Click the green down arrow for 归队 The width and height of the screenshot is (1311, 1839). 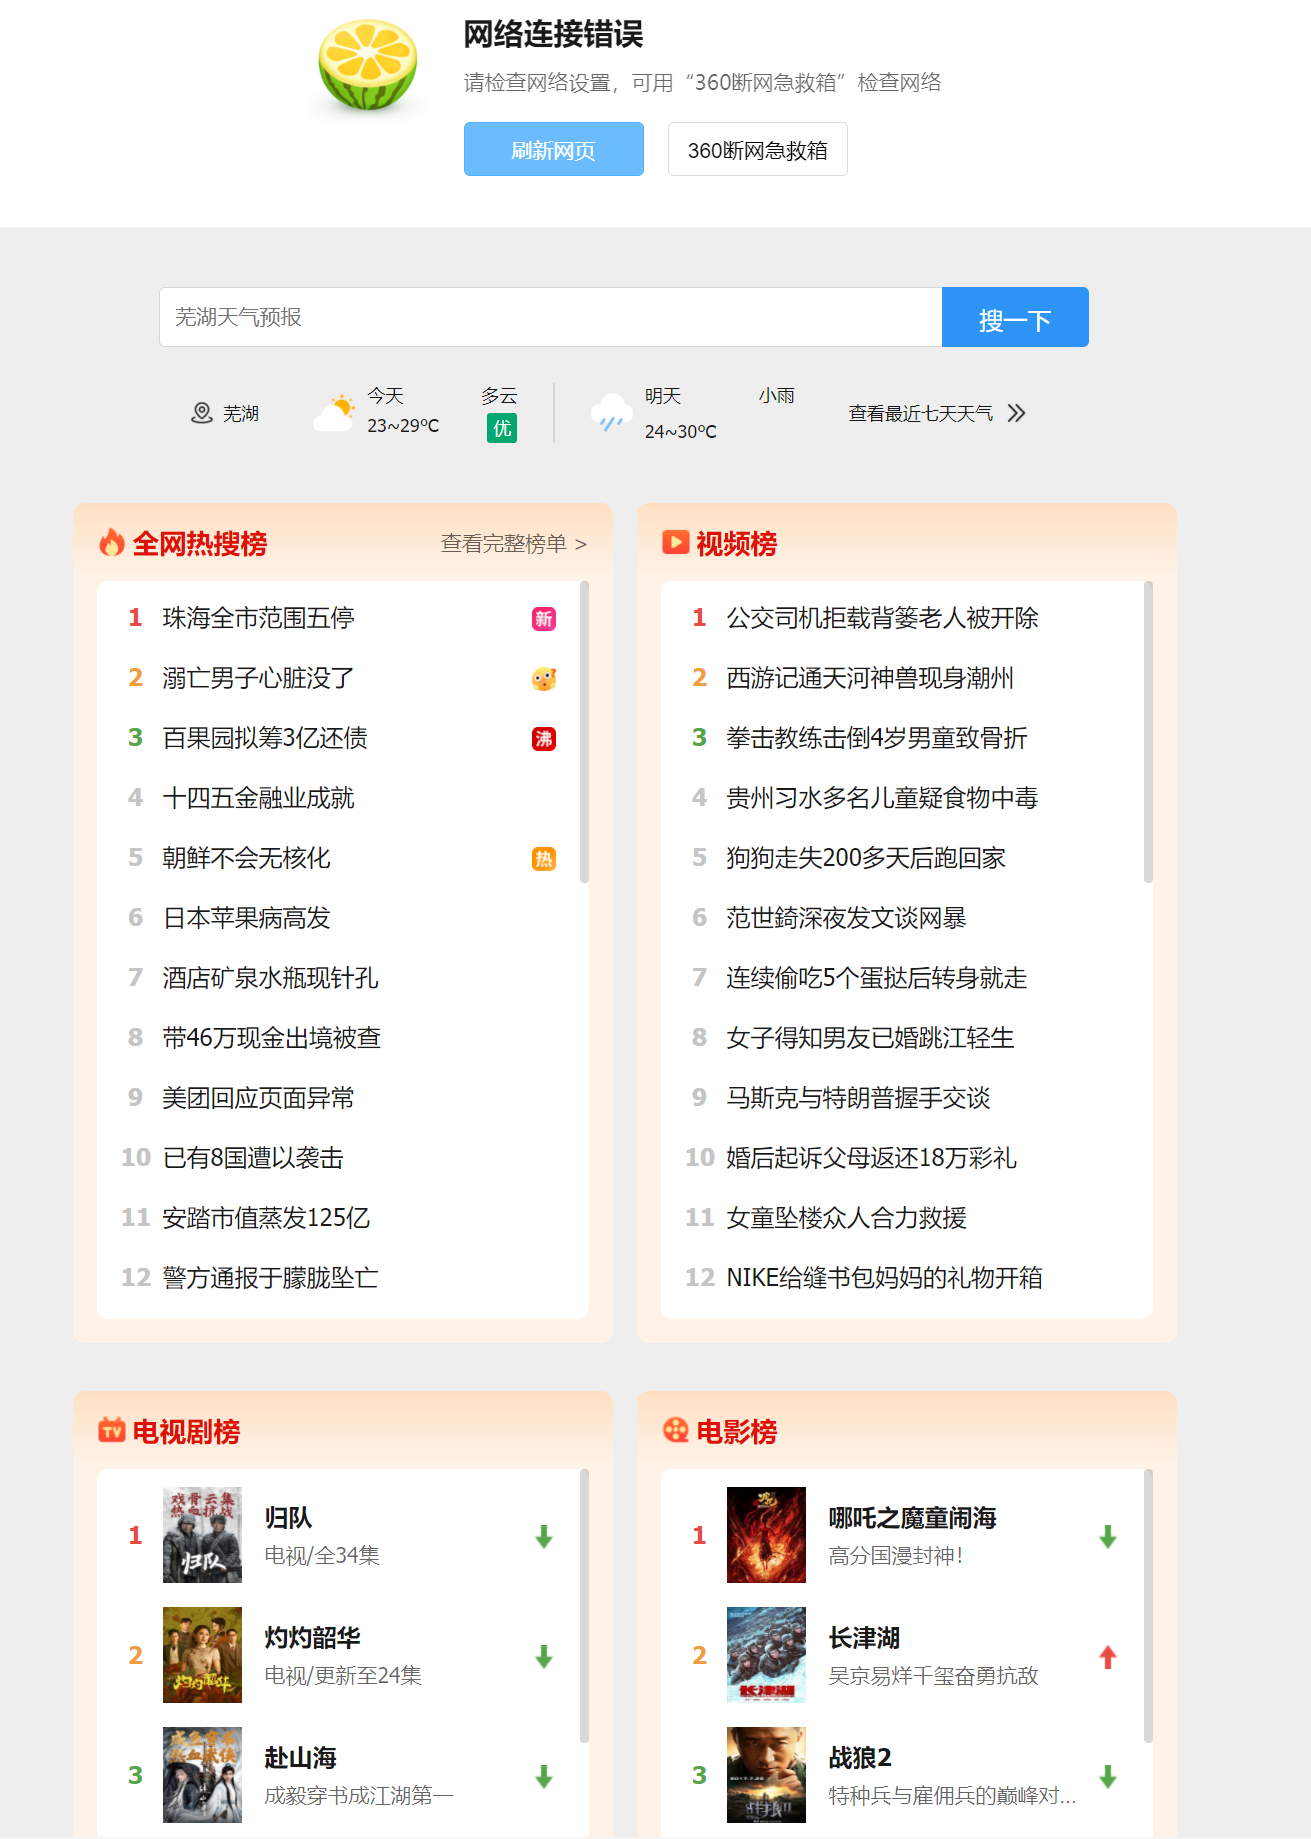point(544,1537)
